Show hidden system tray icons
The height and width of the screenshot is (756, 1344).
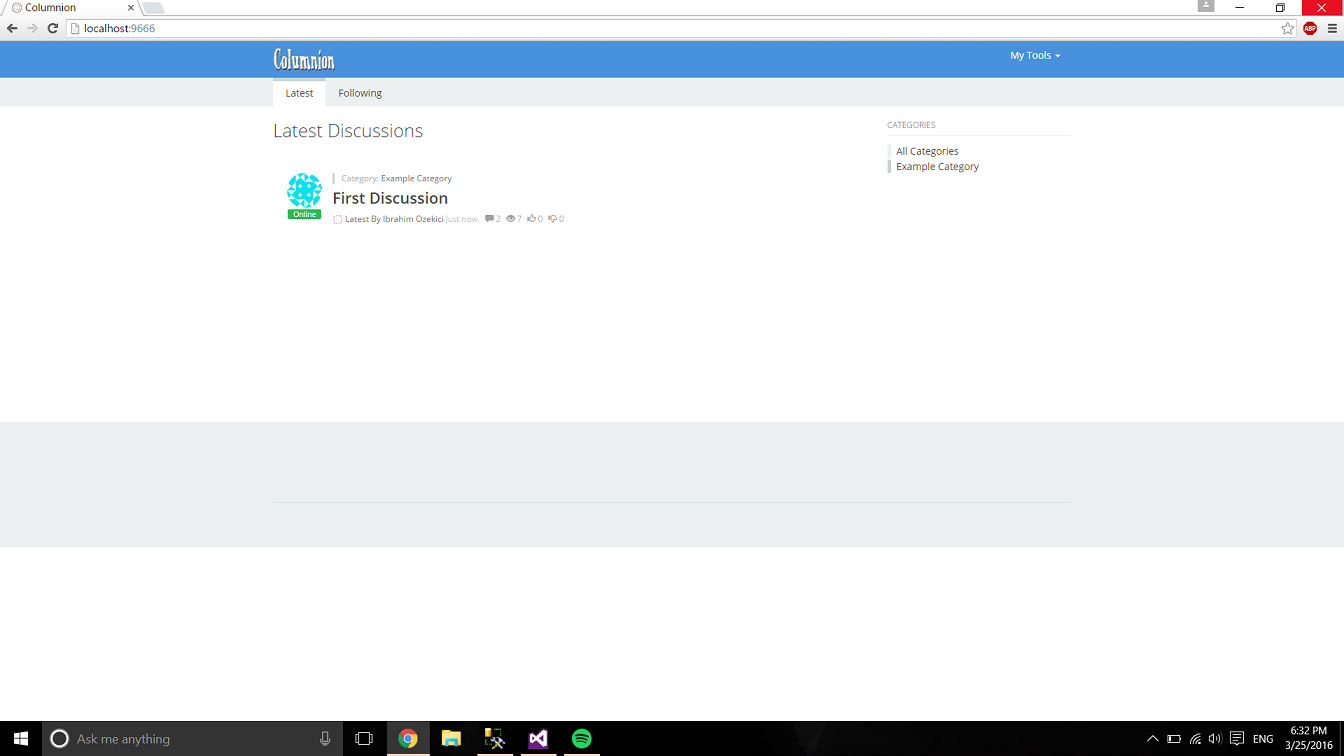(1152, 739)
